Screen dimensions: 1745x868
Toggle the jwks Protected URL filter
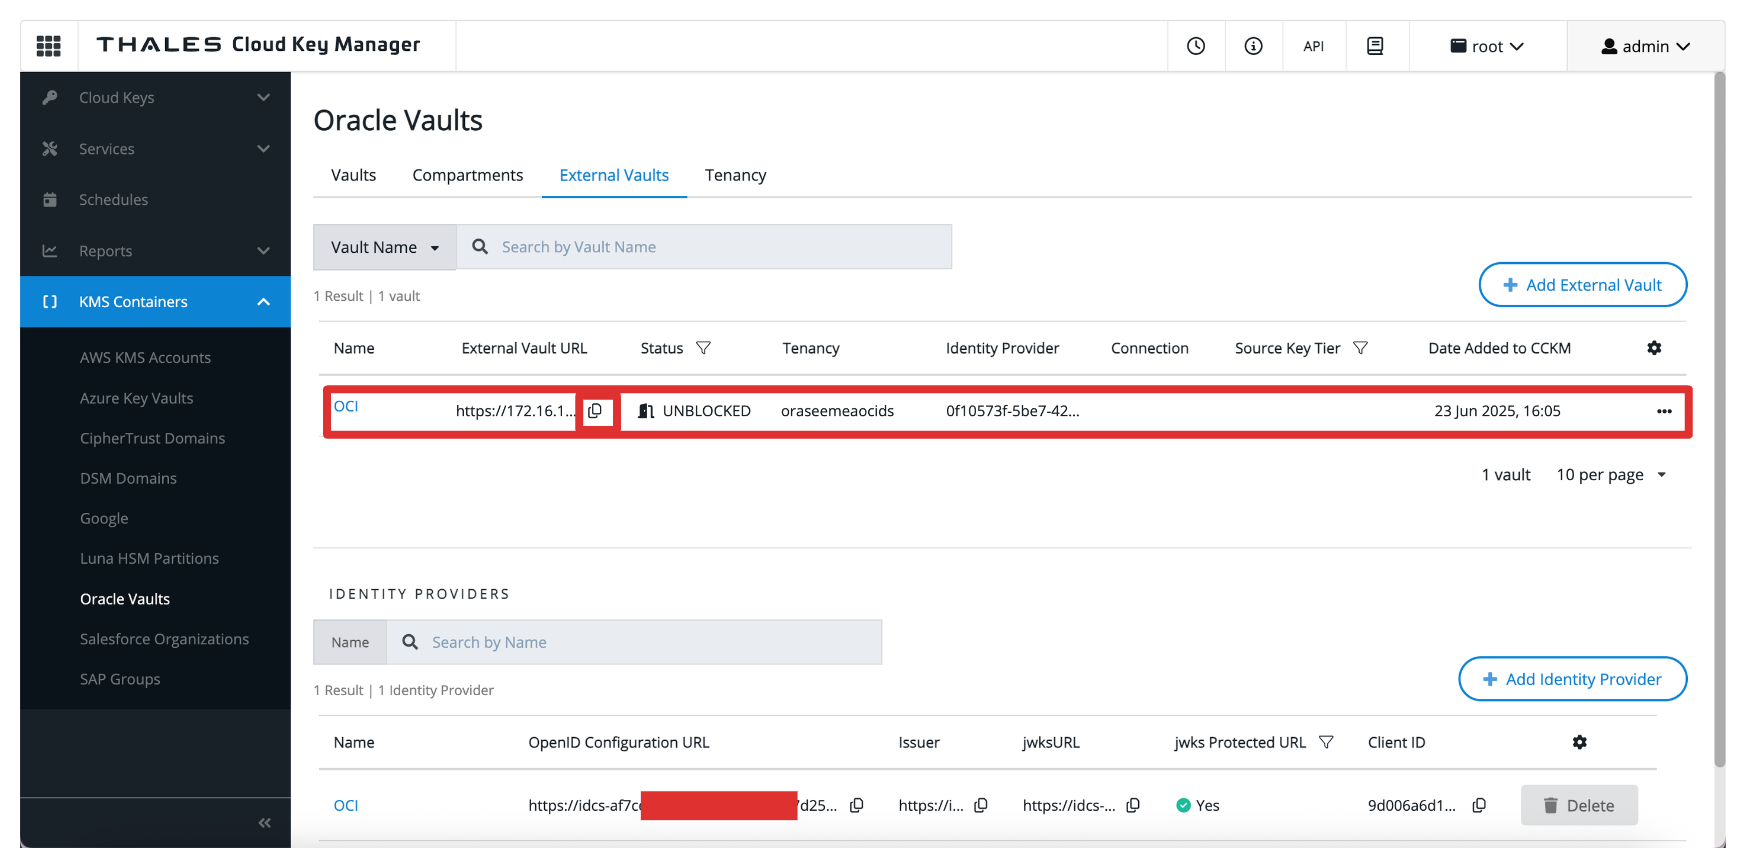coord(1326,742)
